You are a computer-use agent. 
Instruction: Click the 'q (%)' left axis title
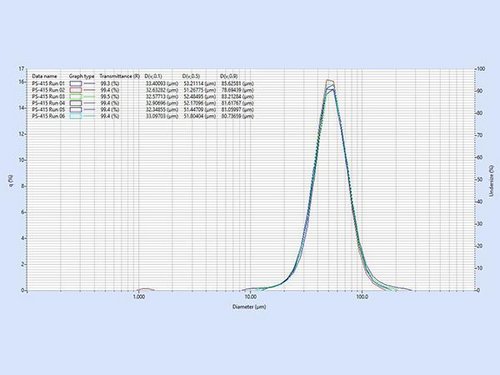pyautogui.click(x=11, y=180)
